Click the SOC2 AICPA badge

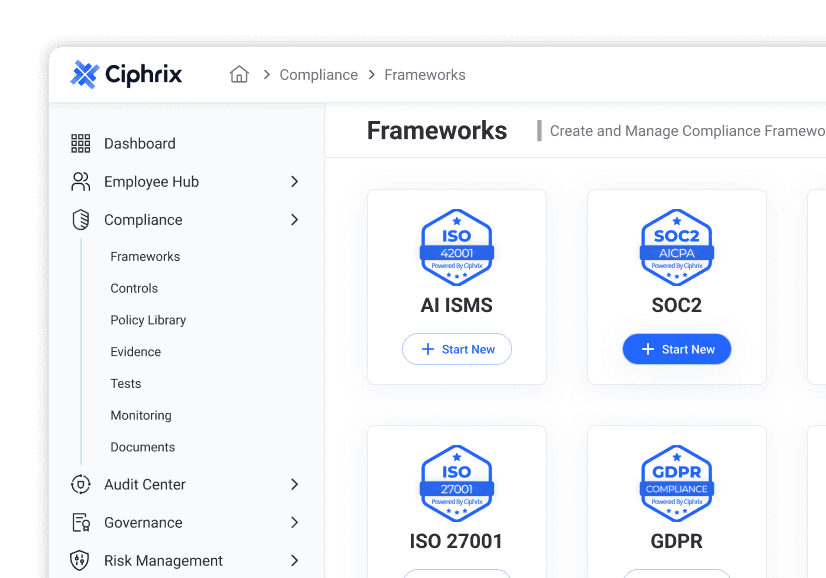[677, 248]
